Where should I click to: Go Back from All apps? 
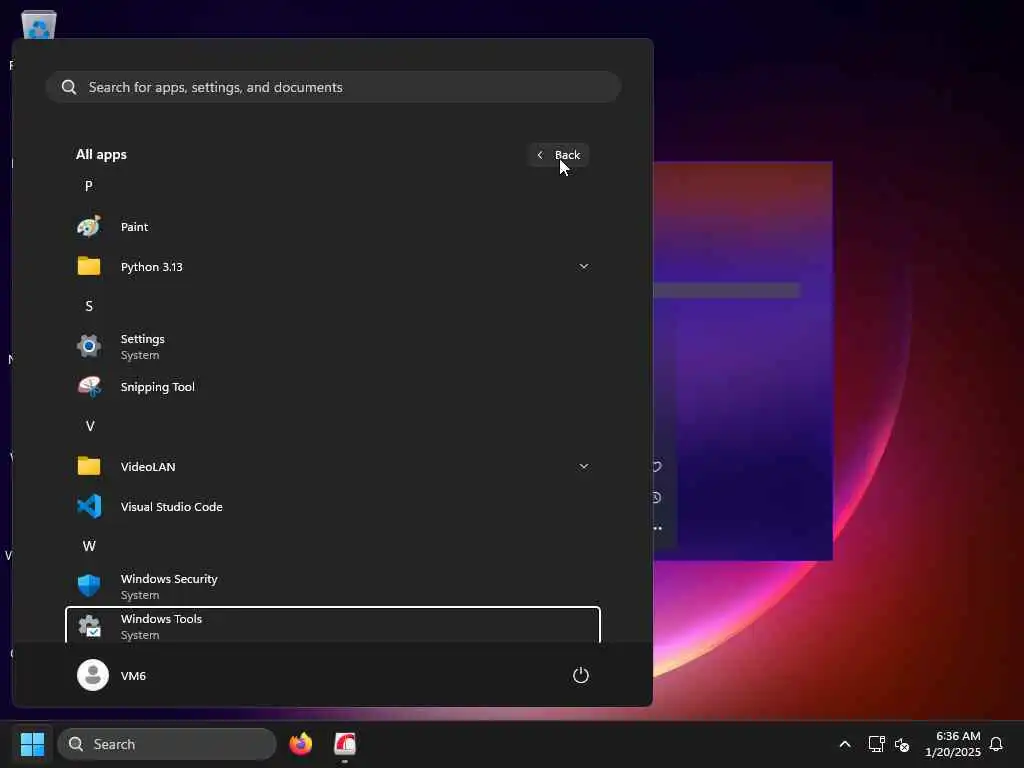[559, 155]
